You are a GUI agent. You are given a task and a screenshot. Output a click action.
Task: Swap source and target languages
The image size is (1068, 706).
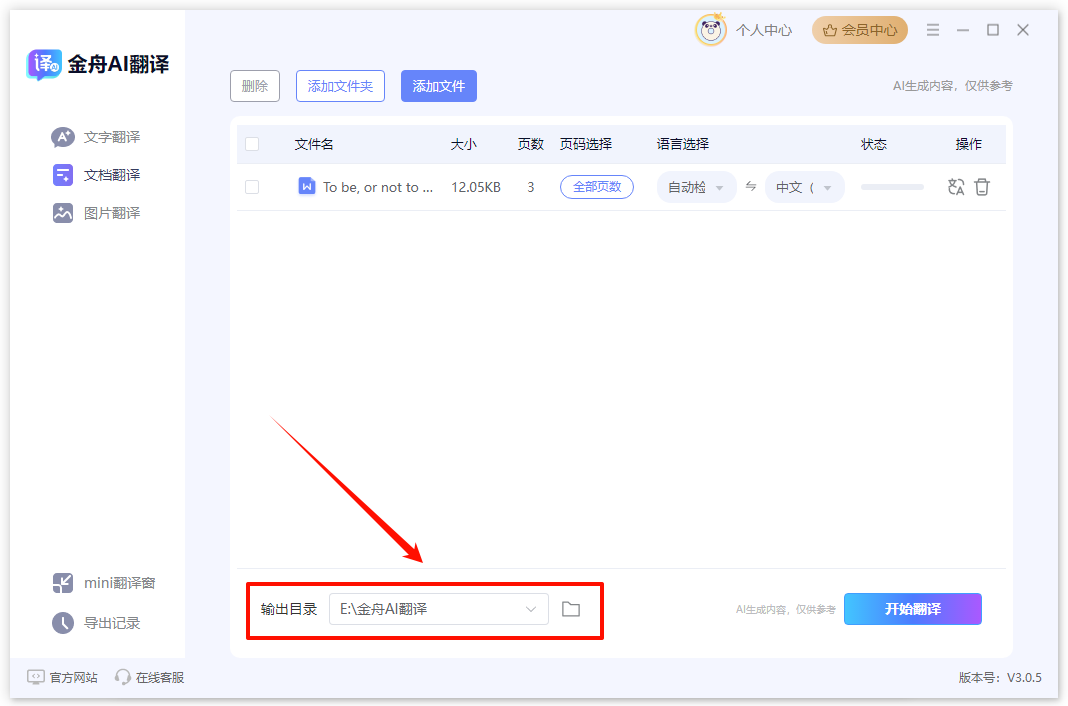point(750,187)
